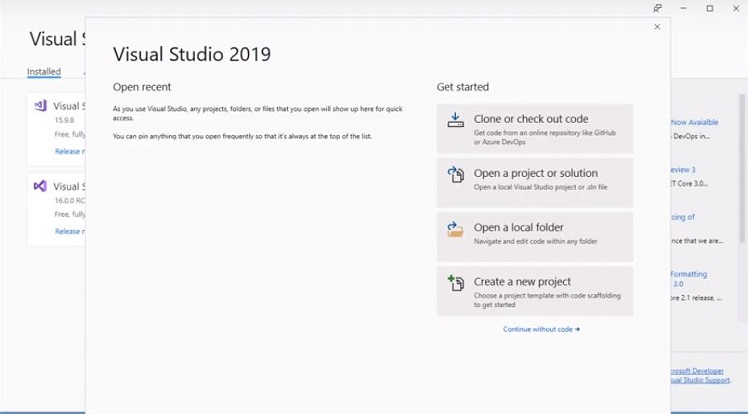
Task: Open the Preview 3 news link
Action: pyautogui.click(x=683, y=170)
